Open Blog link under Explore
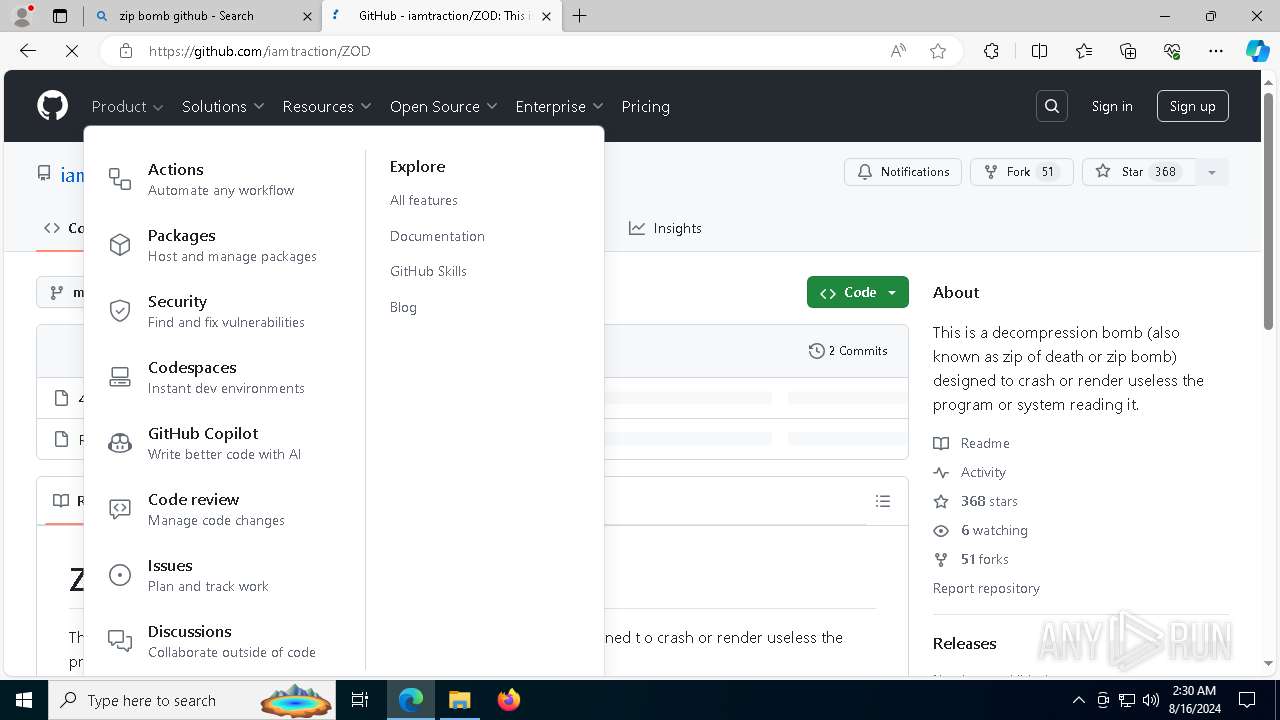The width and height of the screenshot is (1280, 720). click(403, 307)
